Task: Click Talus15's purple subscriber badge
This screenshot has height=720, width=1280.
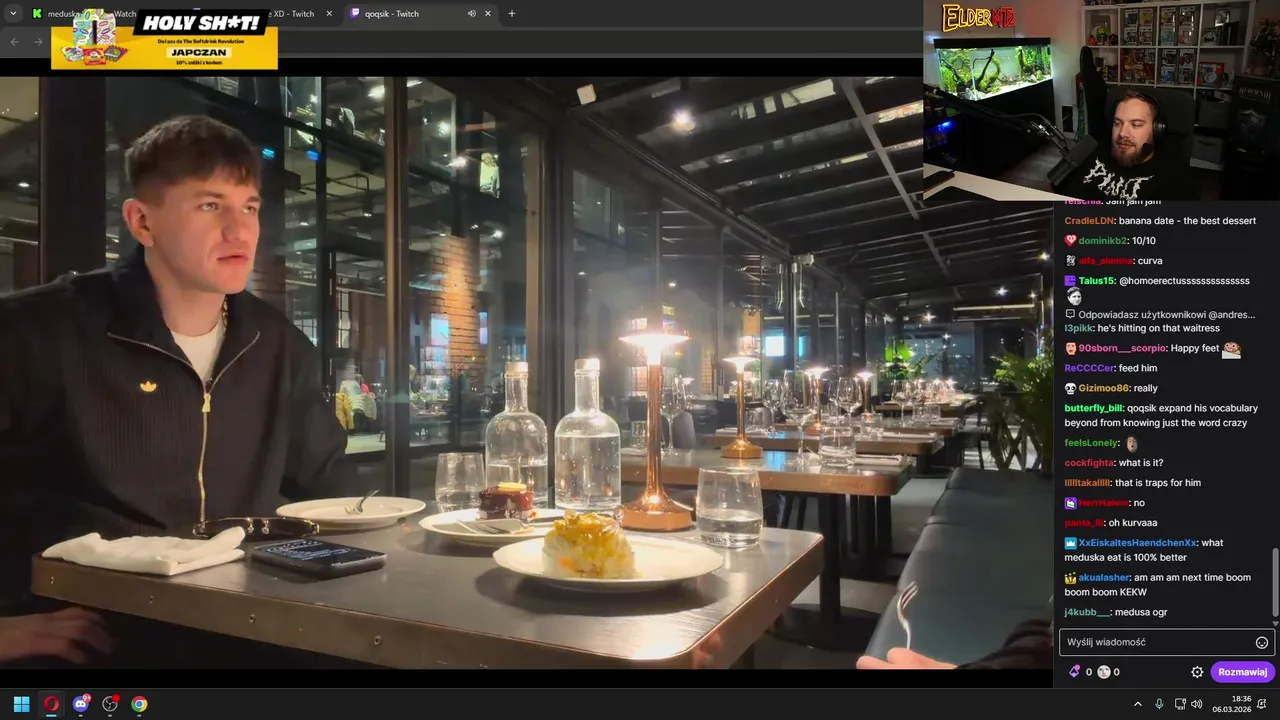Action: [x=1071, y=281]
